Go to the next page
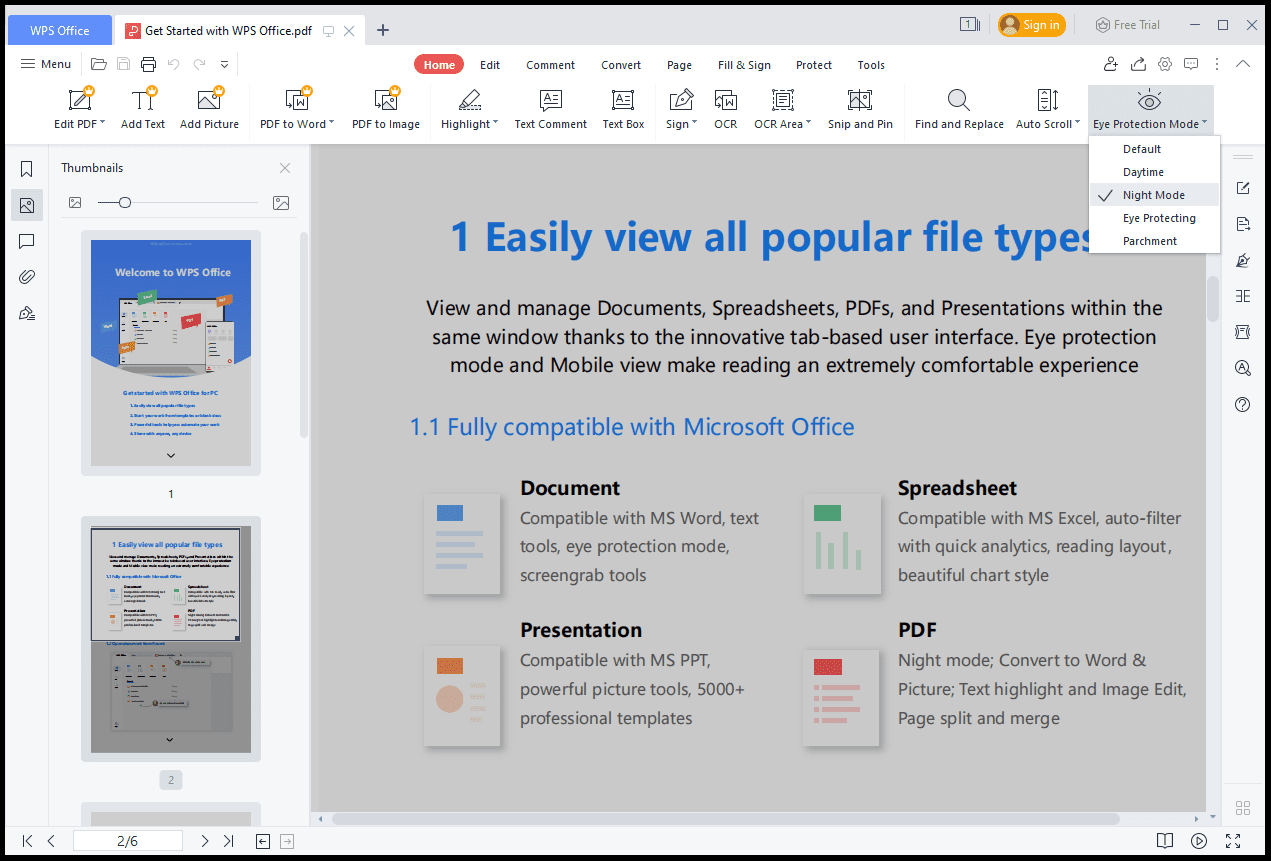The height and width of the screenshot is (861, 1271). 204,841
